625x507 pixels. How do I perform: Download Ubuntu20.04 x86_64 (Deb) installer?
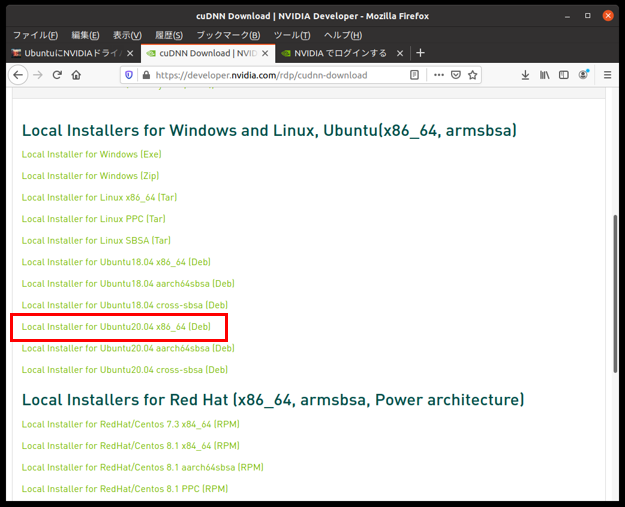(116, 326)
